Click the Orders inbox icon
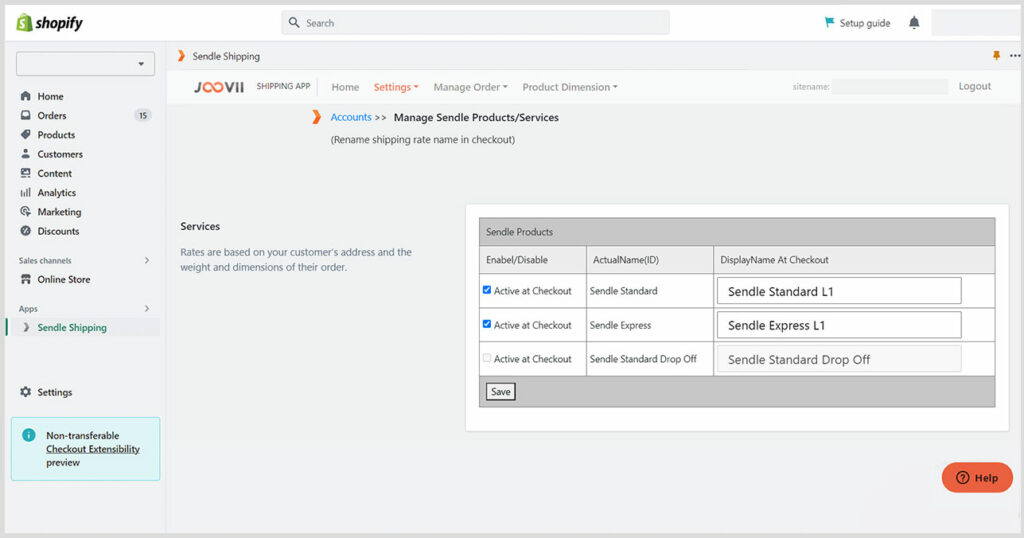The width and height of the screenshot is (1024, 538). pyautogui.click(x=25, y=115)
